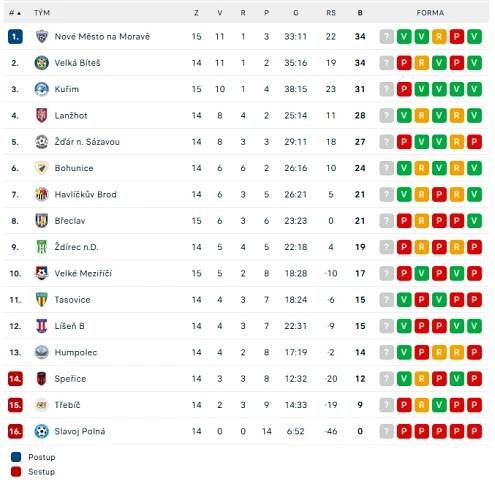Click the Lanžhot red shield crest
The image size is (495, 484).
tap(42, 115)
